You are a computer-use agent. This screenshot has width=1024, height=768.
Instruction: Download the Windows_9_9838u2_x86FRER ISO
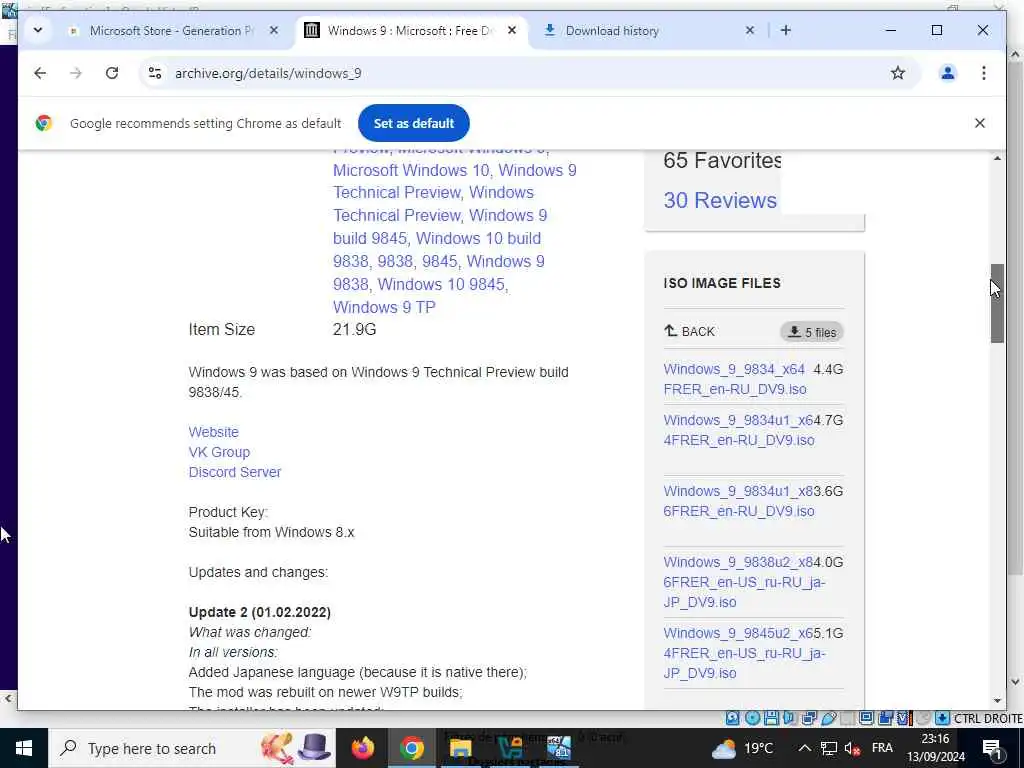coord(744,582)
